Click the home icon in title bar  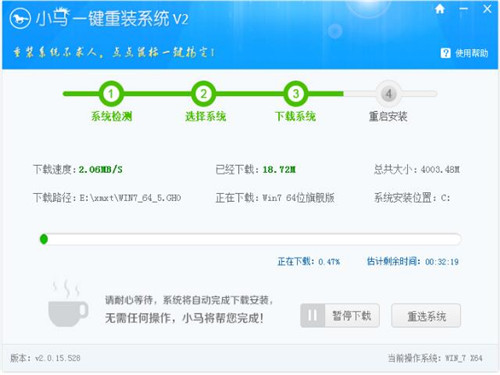tap(440, 9)
